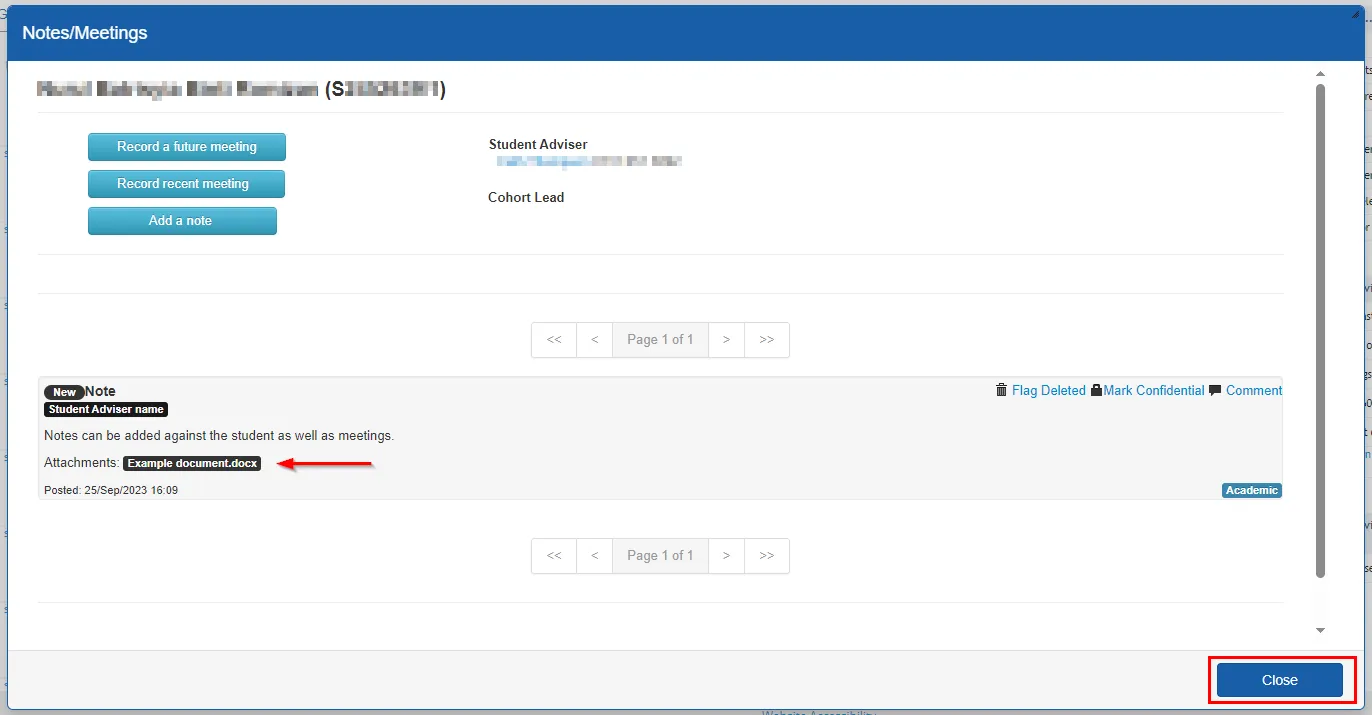Jump to first page using the top double-left arrow
The width and height of the screenshot is (1372, 715).
553,340
